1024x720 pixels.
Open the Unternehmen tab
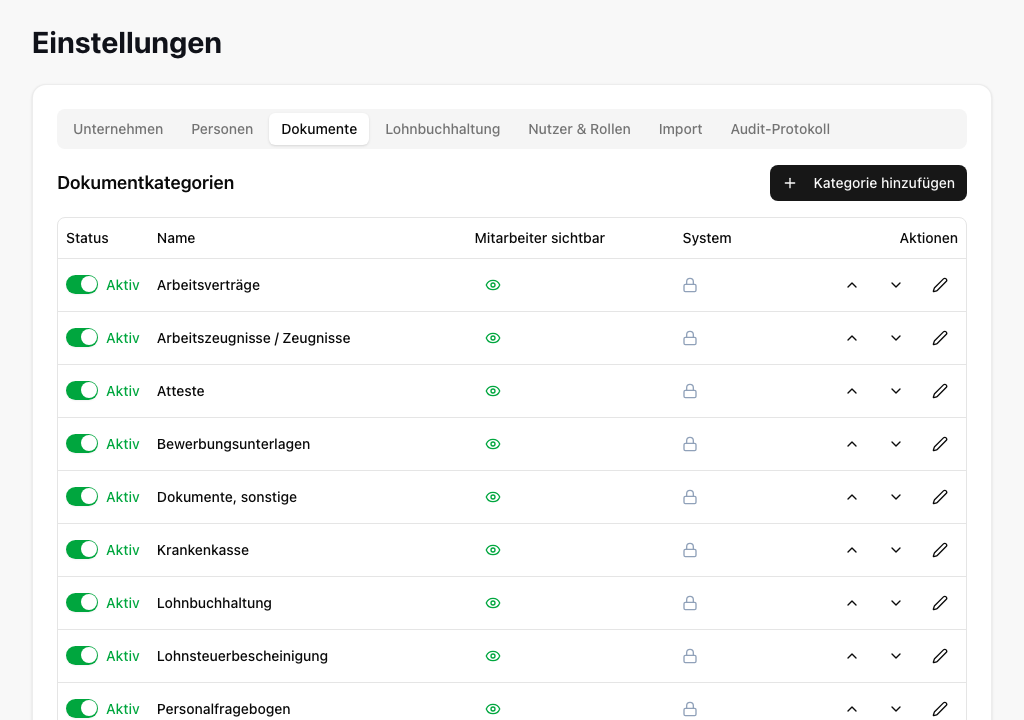point(118,129)
